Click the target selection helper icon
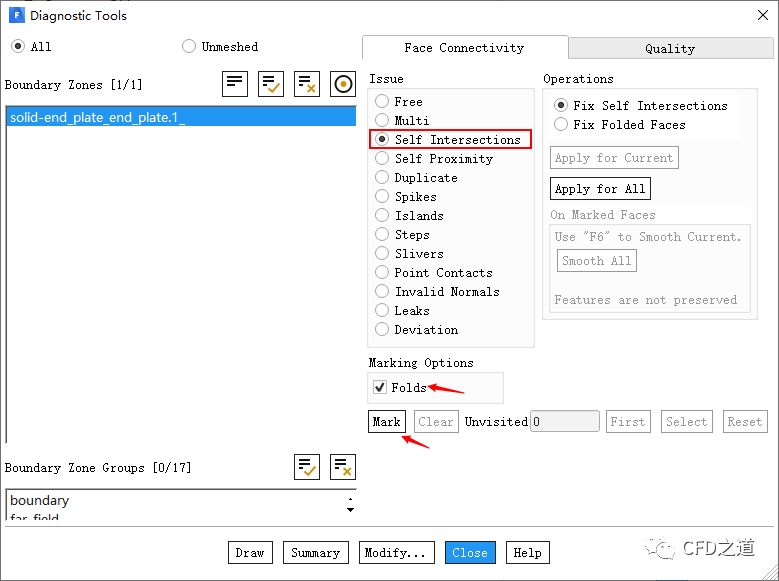 click(343, 84)
